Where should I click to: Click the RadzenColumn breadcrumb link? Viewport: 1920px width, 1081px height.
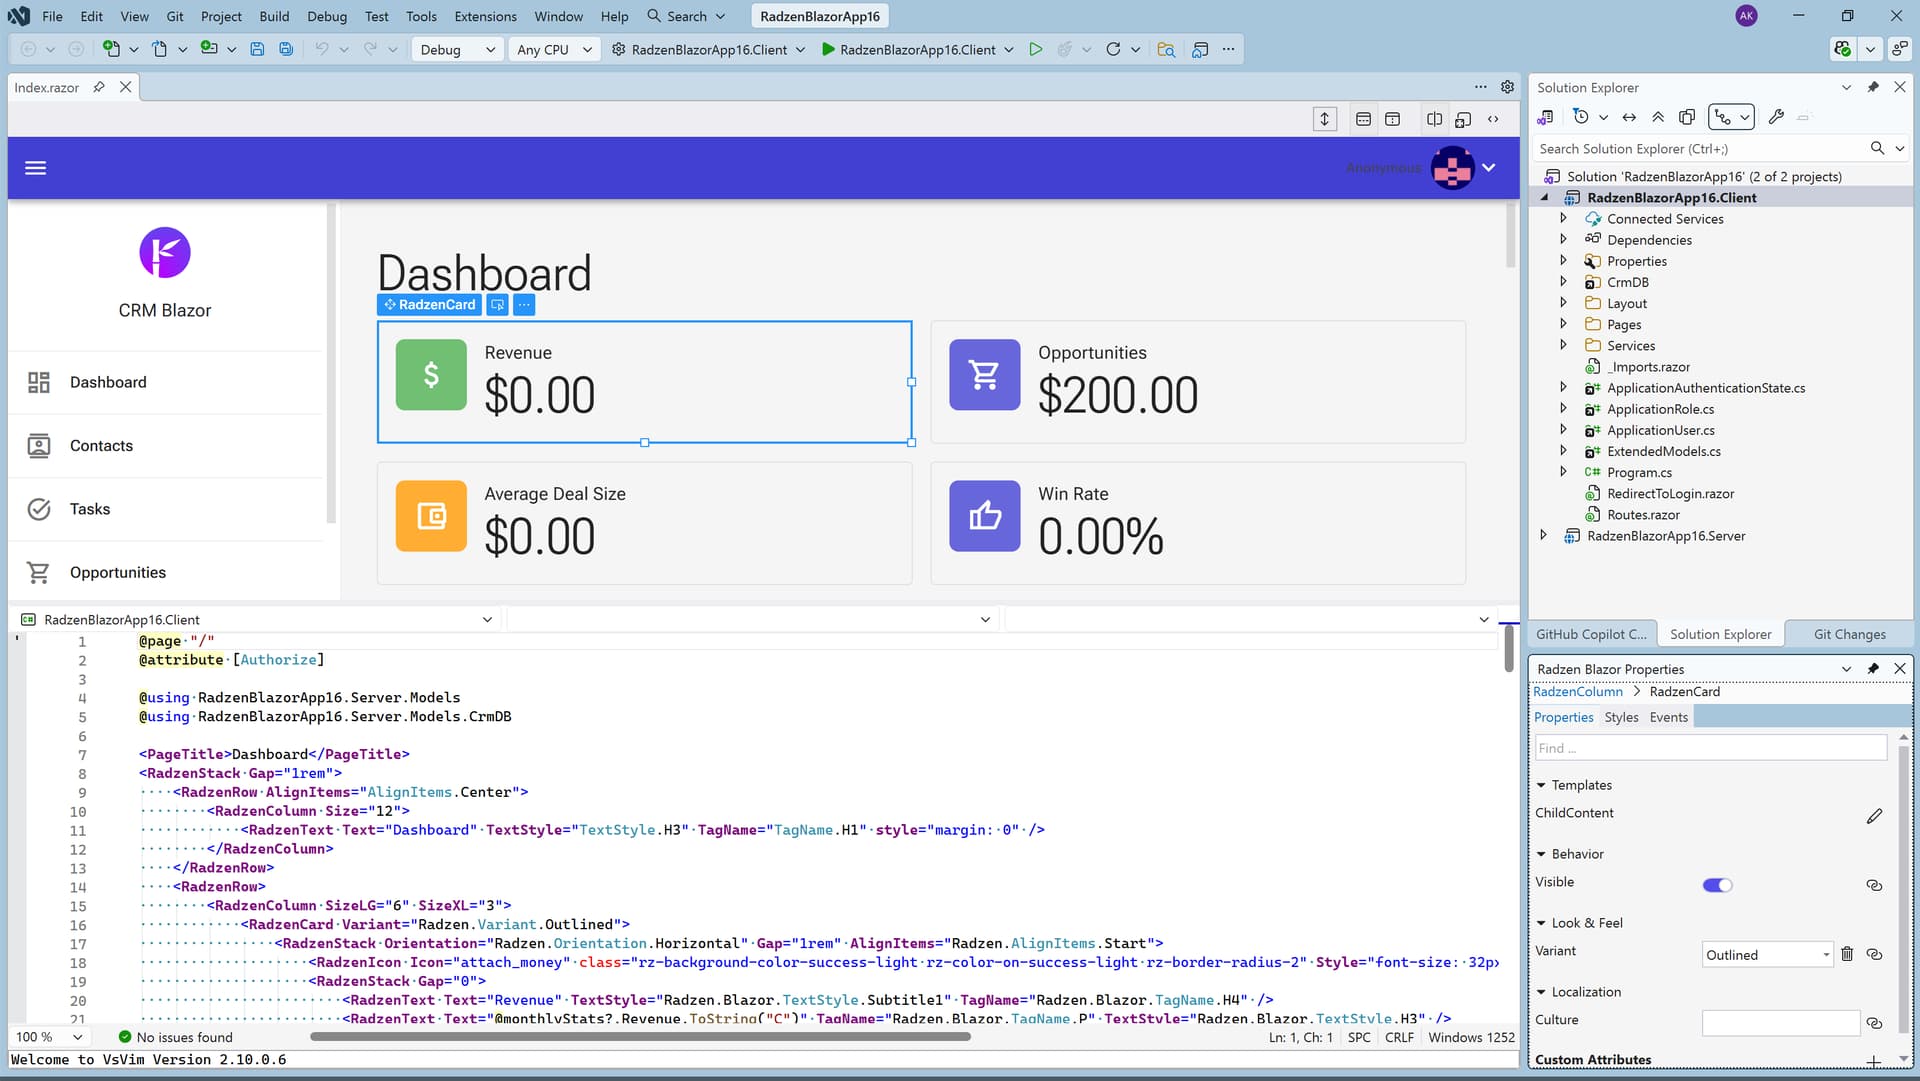click(x=1578, y=691)
